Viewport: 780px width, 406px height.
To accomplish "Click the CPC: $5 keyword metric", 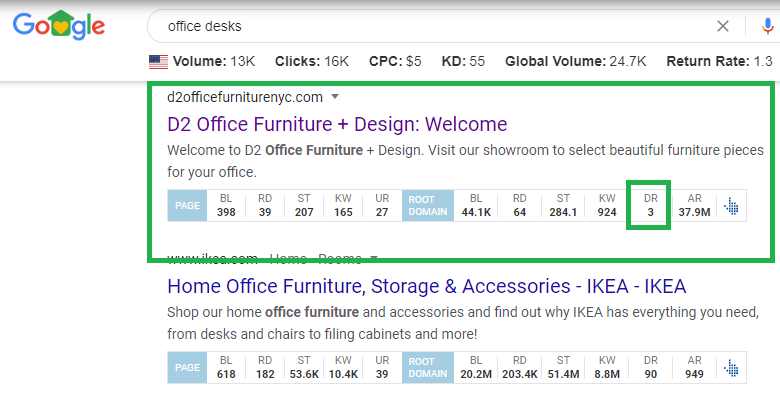I will [x=395, y=62].
